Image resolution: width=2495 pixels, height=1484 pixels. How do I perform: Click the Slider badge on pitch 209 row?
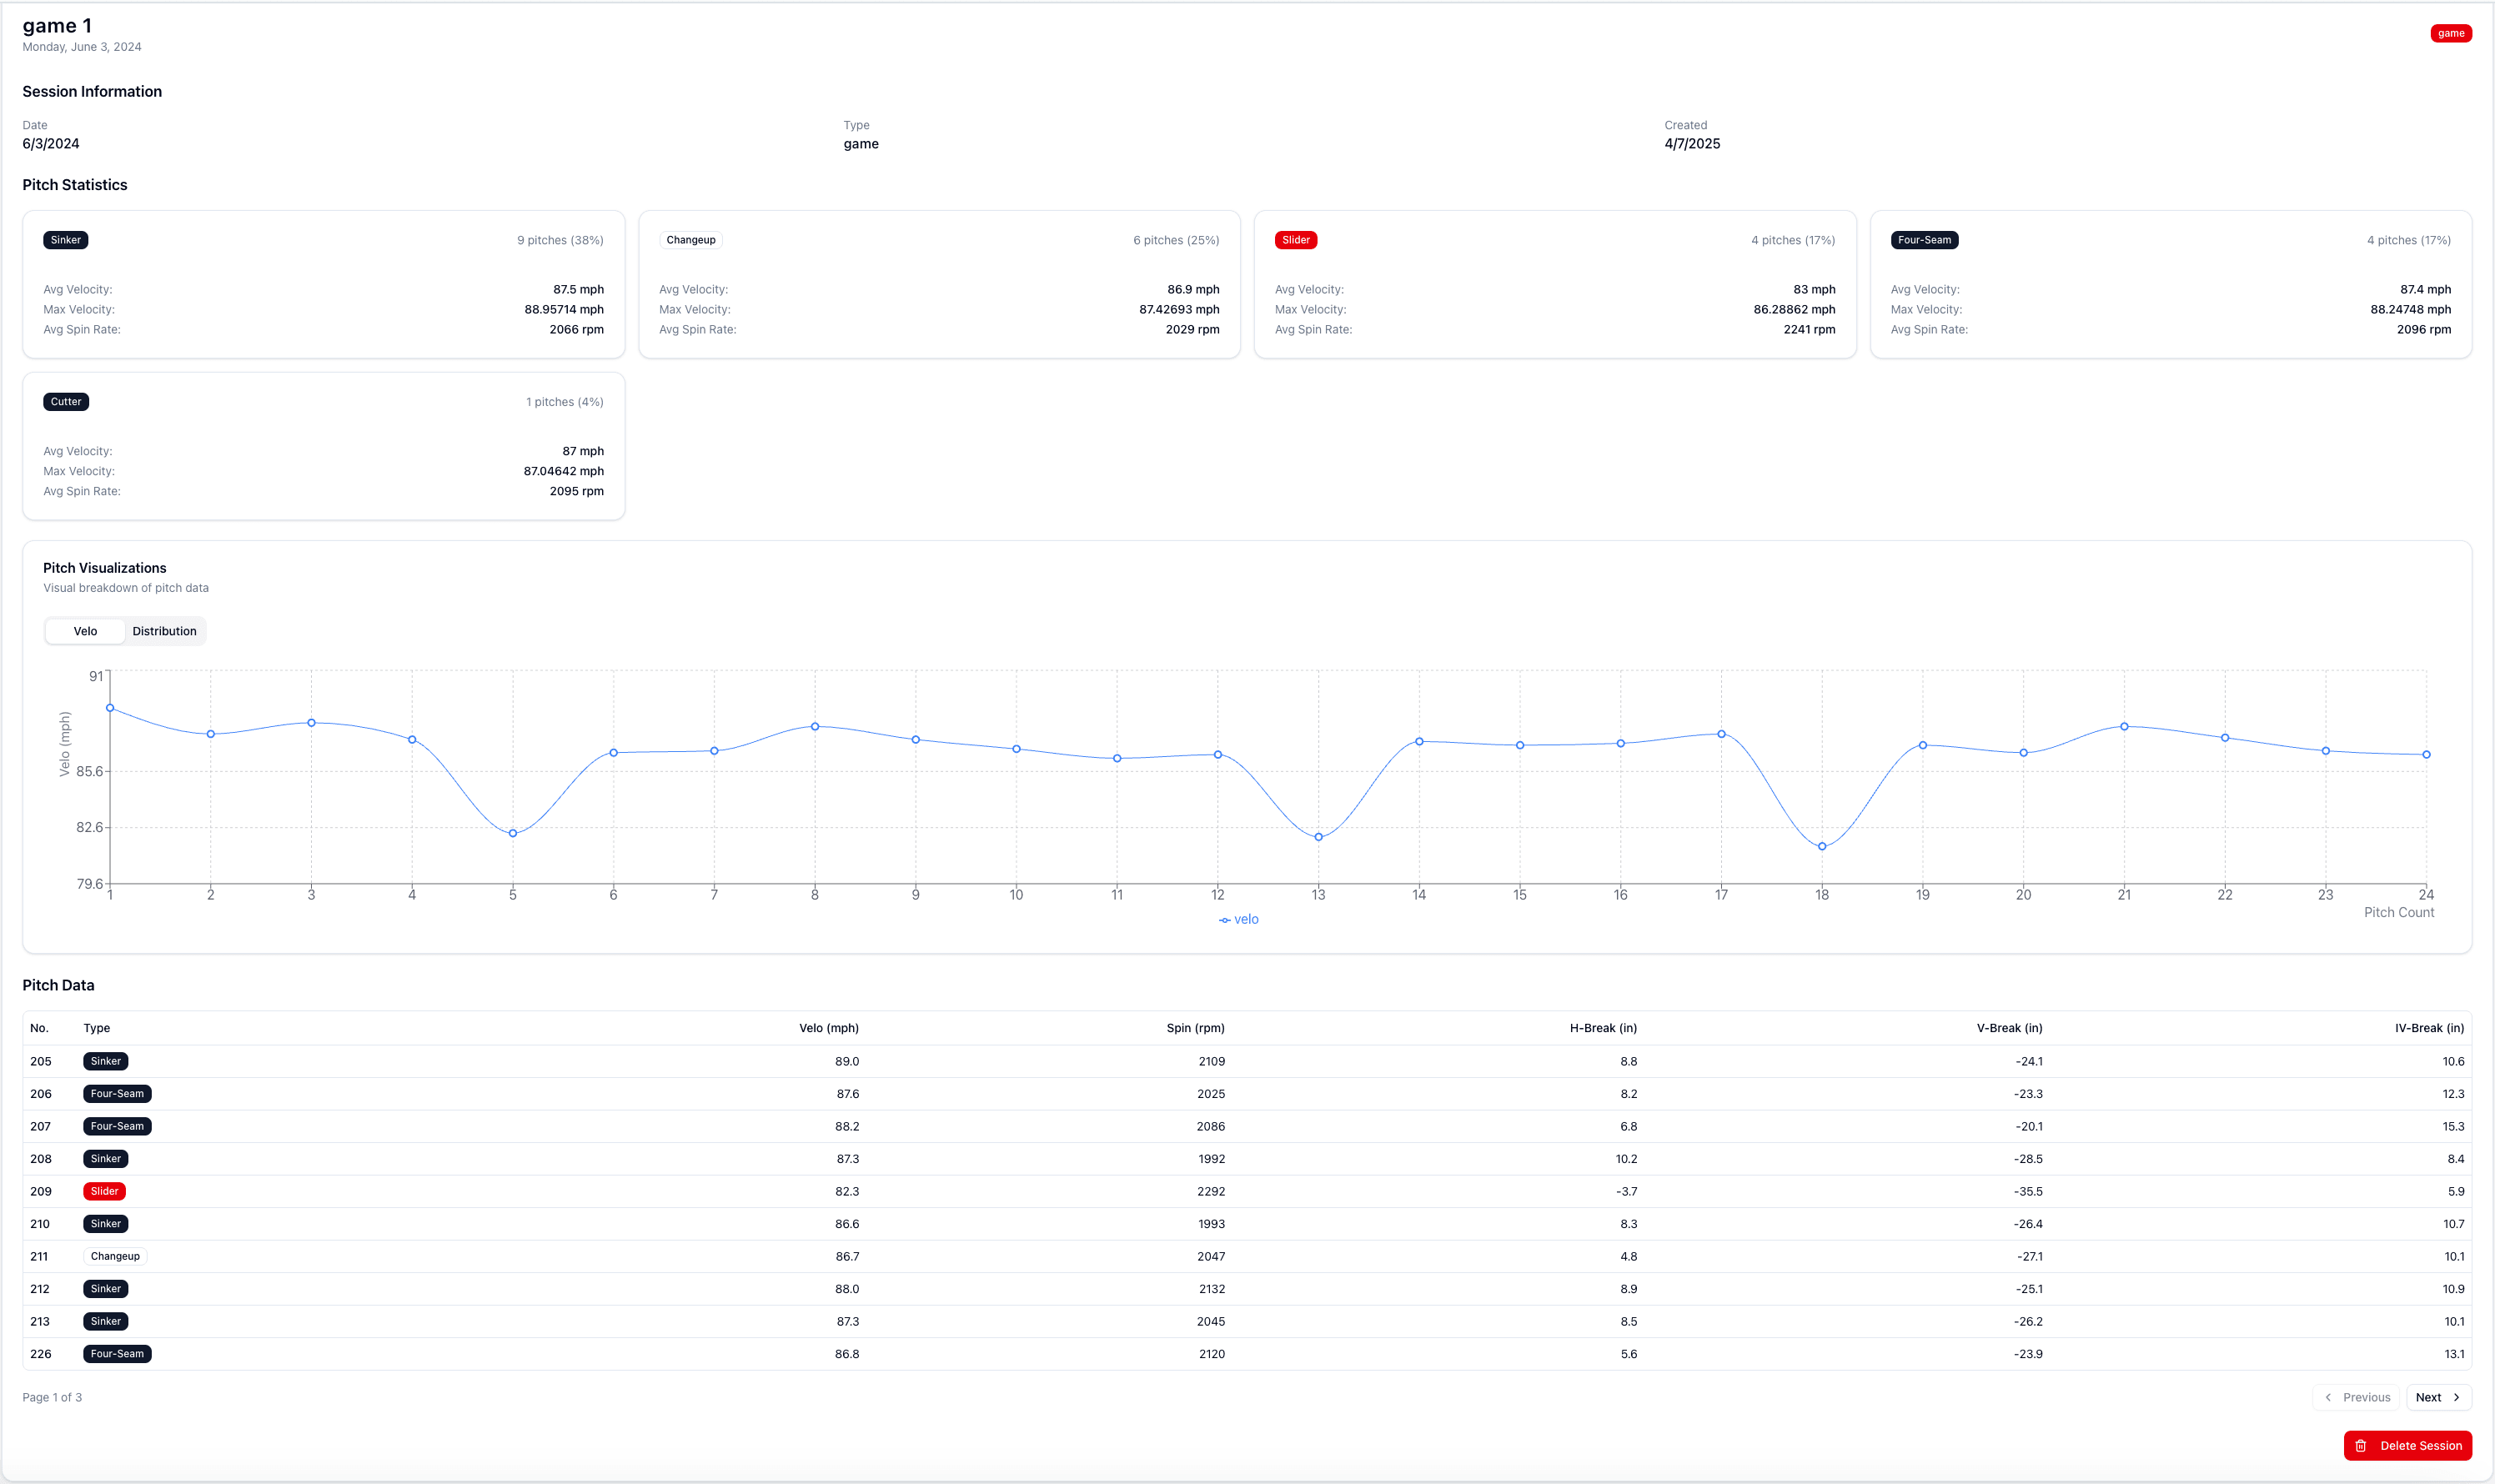pos(104,1191)
